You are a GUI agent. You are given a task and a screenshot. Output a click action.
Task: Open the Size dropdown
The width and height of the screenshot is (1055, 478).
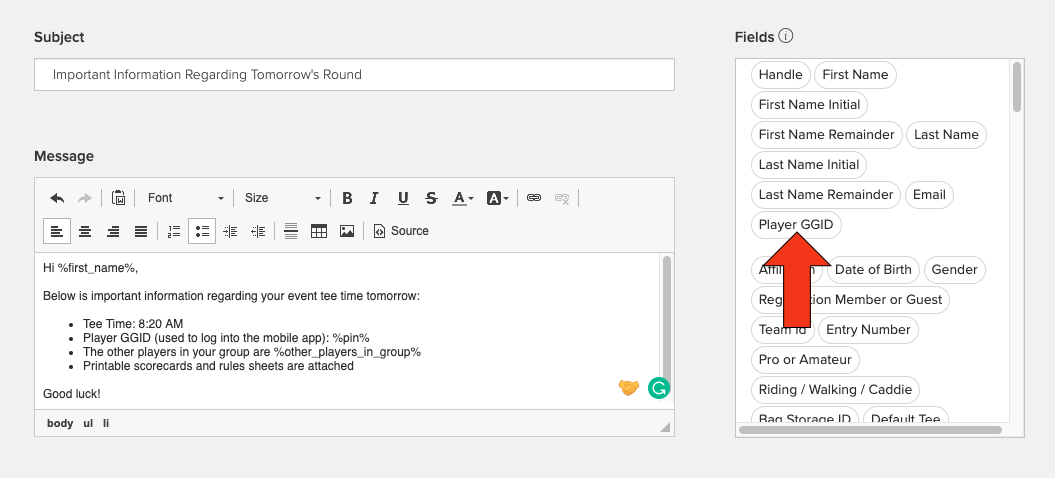tap(283, 198)
